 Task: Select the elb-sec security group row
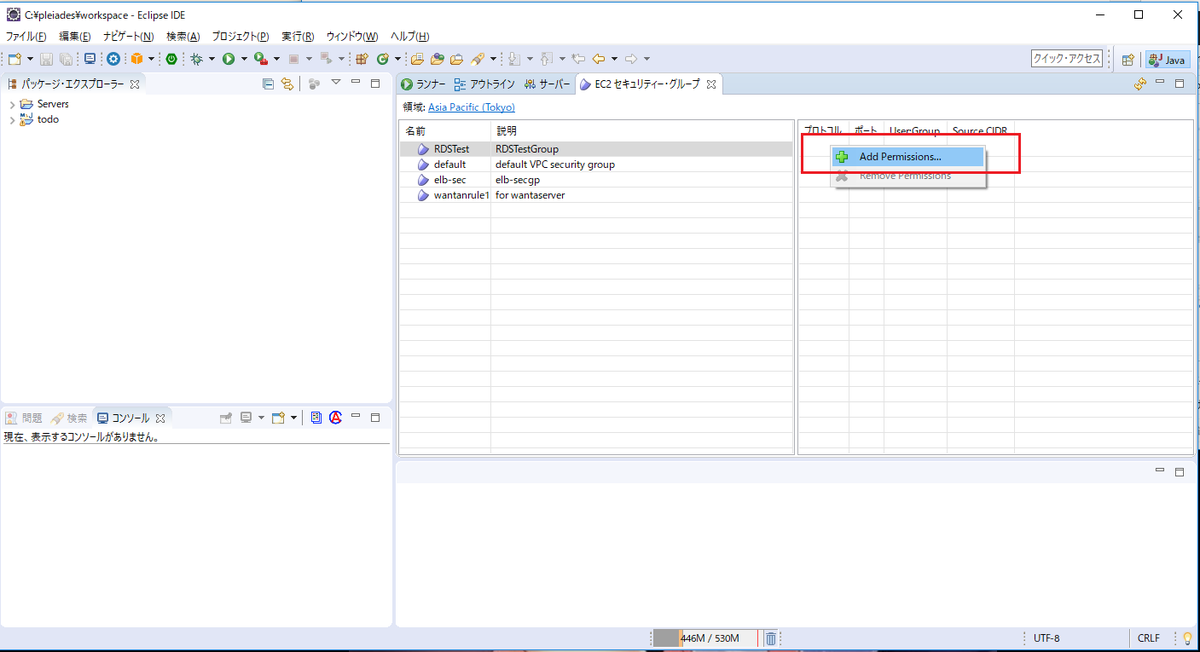(596, 180)
